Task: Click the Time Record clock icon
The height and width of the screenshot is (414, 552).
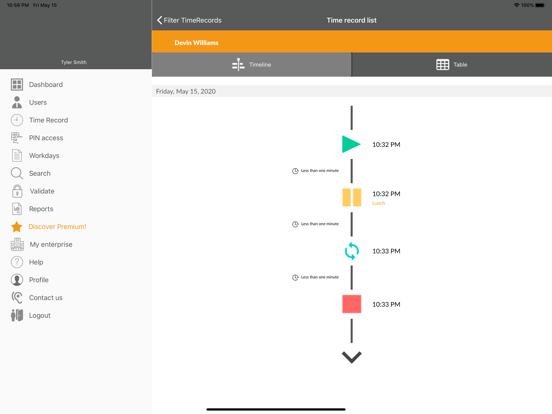Action: coord(17,120)
